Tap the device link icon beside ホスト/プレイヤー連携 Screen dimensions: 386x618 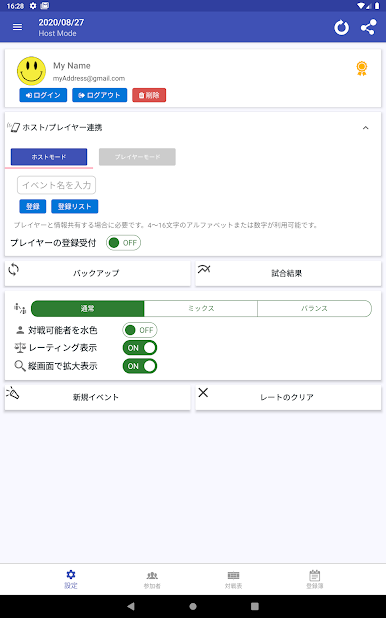[x=14, y=127]
